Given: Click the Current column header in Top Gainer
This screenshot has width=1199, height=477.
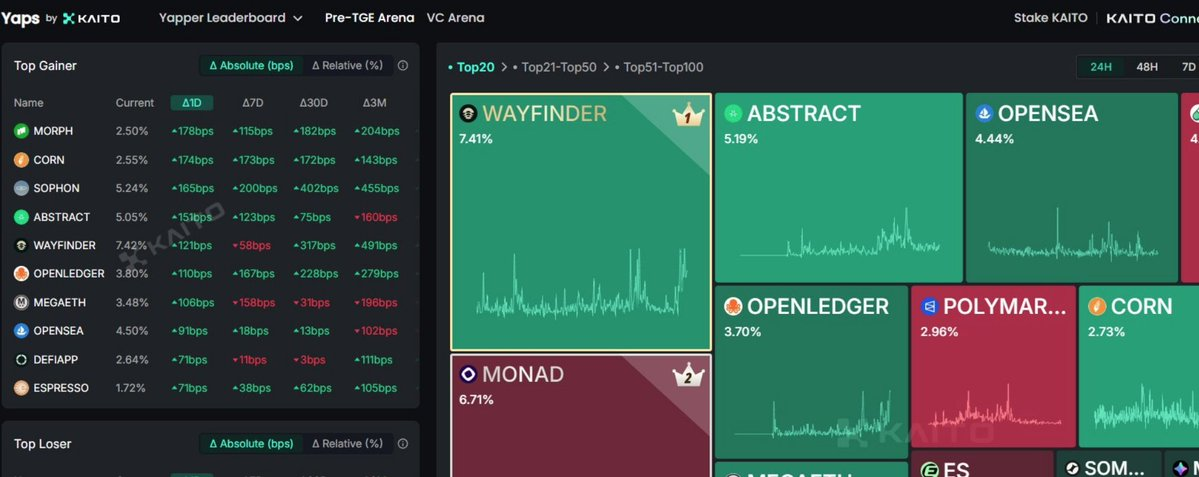Looking at the screenshot, I should [135, 102].
